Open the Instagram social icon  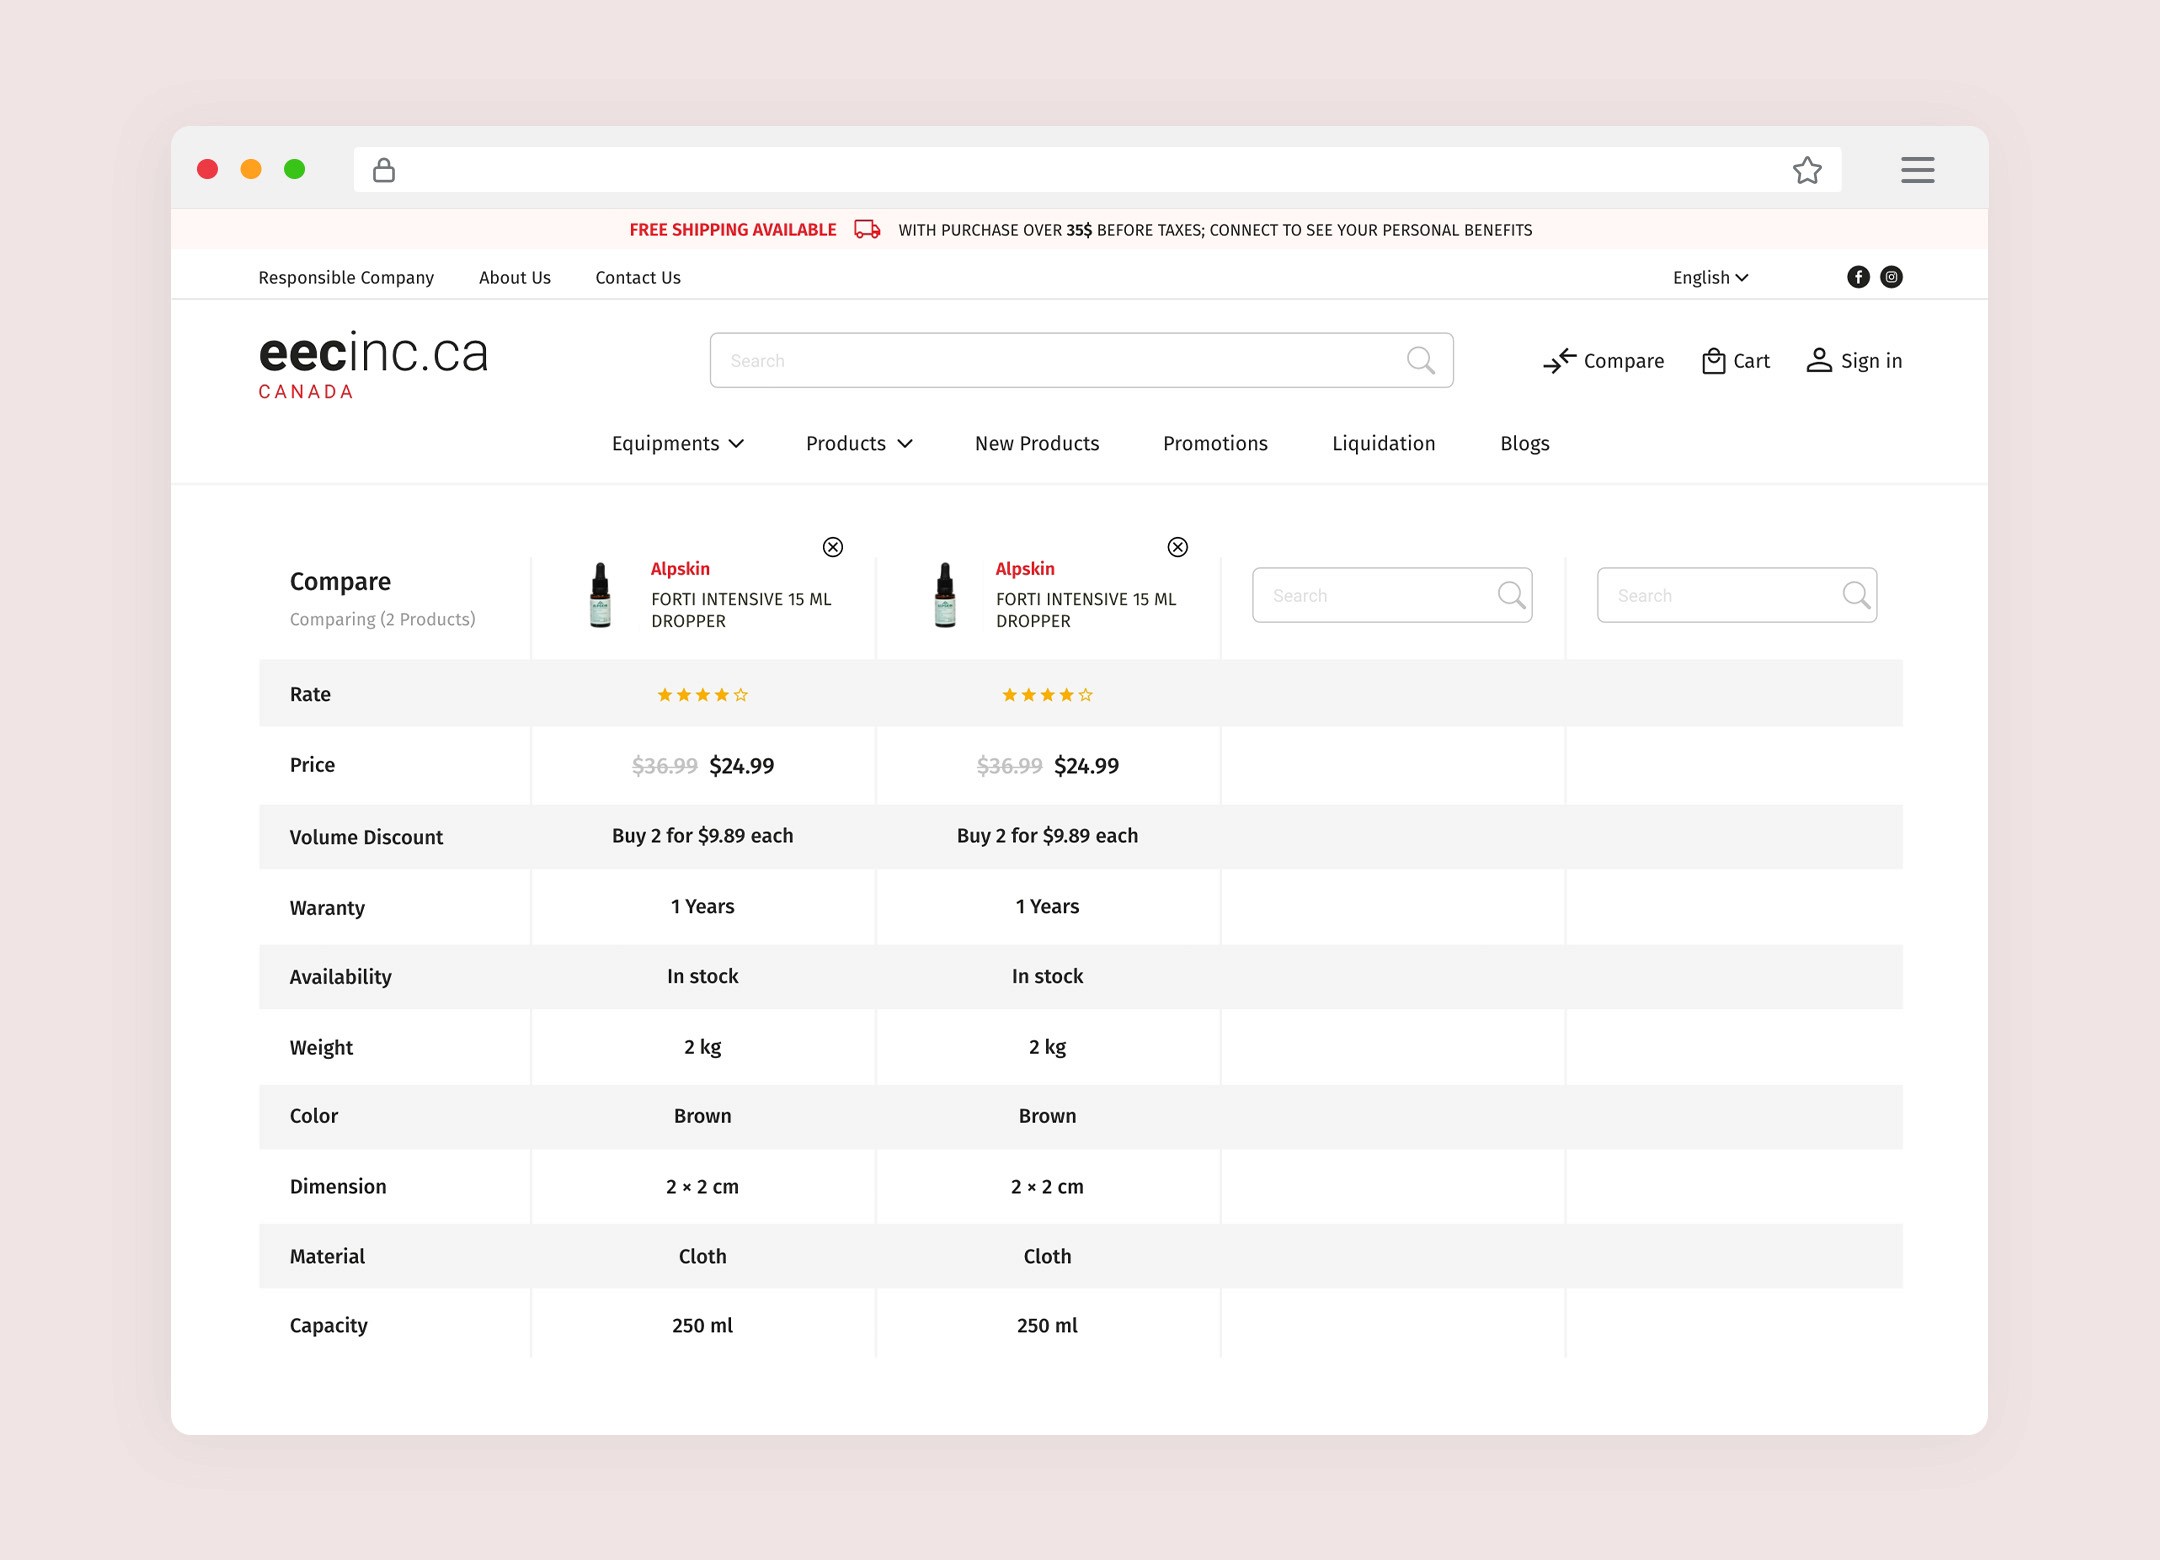[x=1891, y=277]
